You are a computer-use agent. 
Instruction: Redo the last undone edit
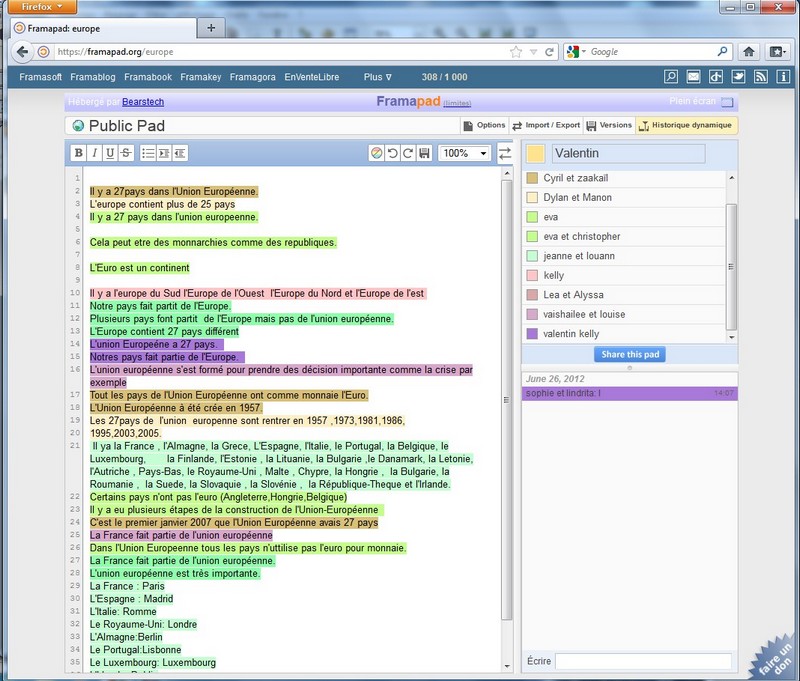tap(408, 153)
